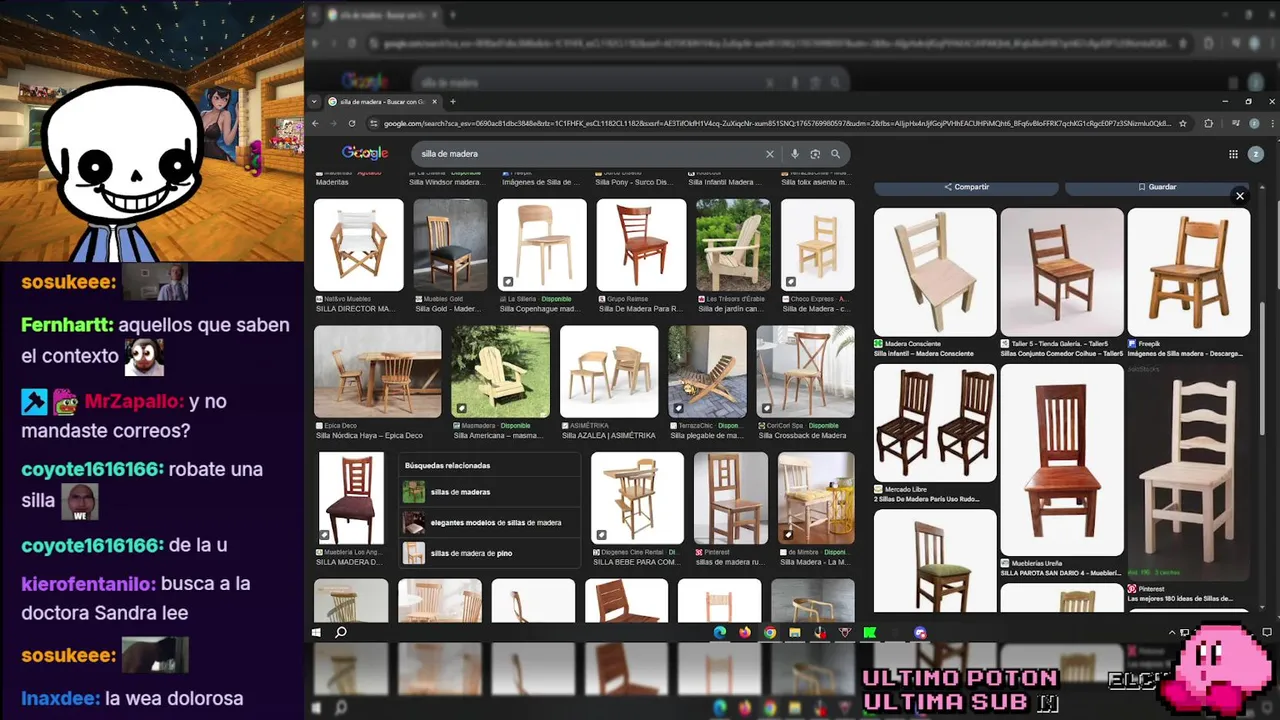The image size is (1280, 720).
Task: Start voice search with the microphone icon
Action: (795, 154)
